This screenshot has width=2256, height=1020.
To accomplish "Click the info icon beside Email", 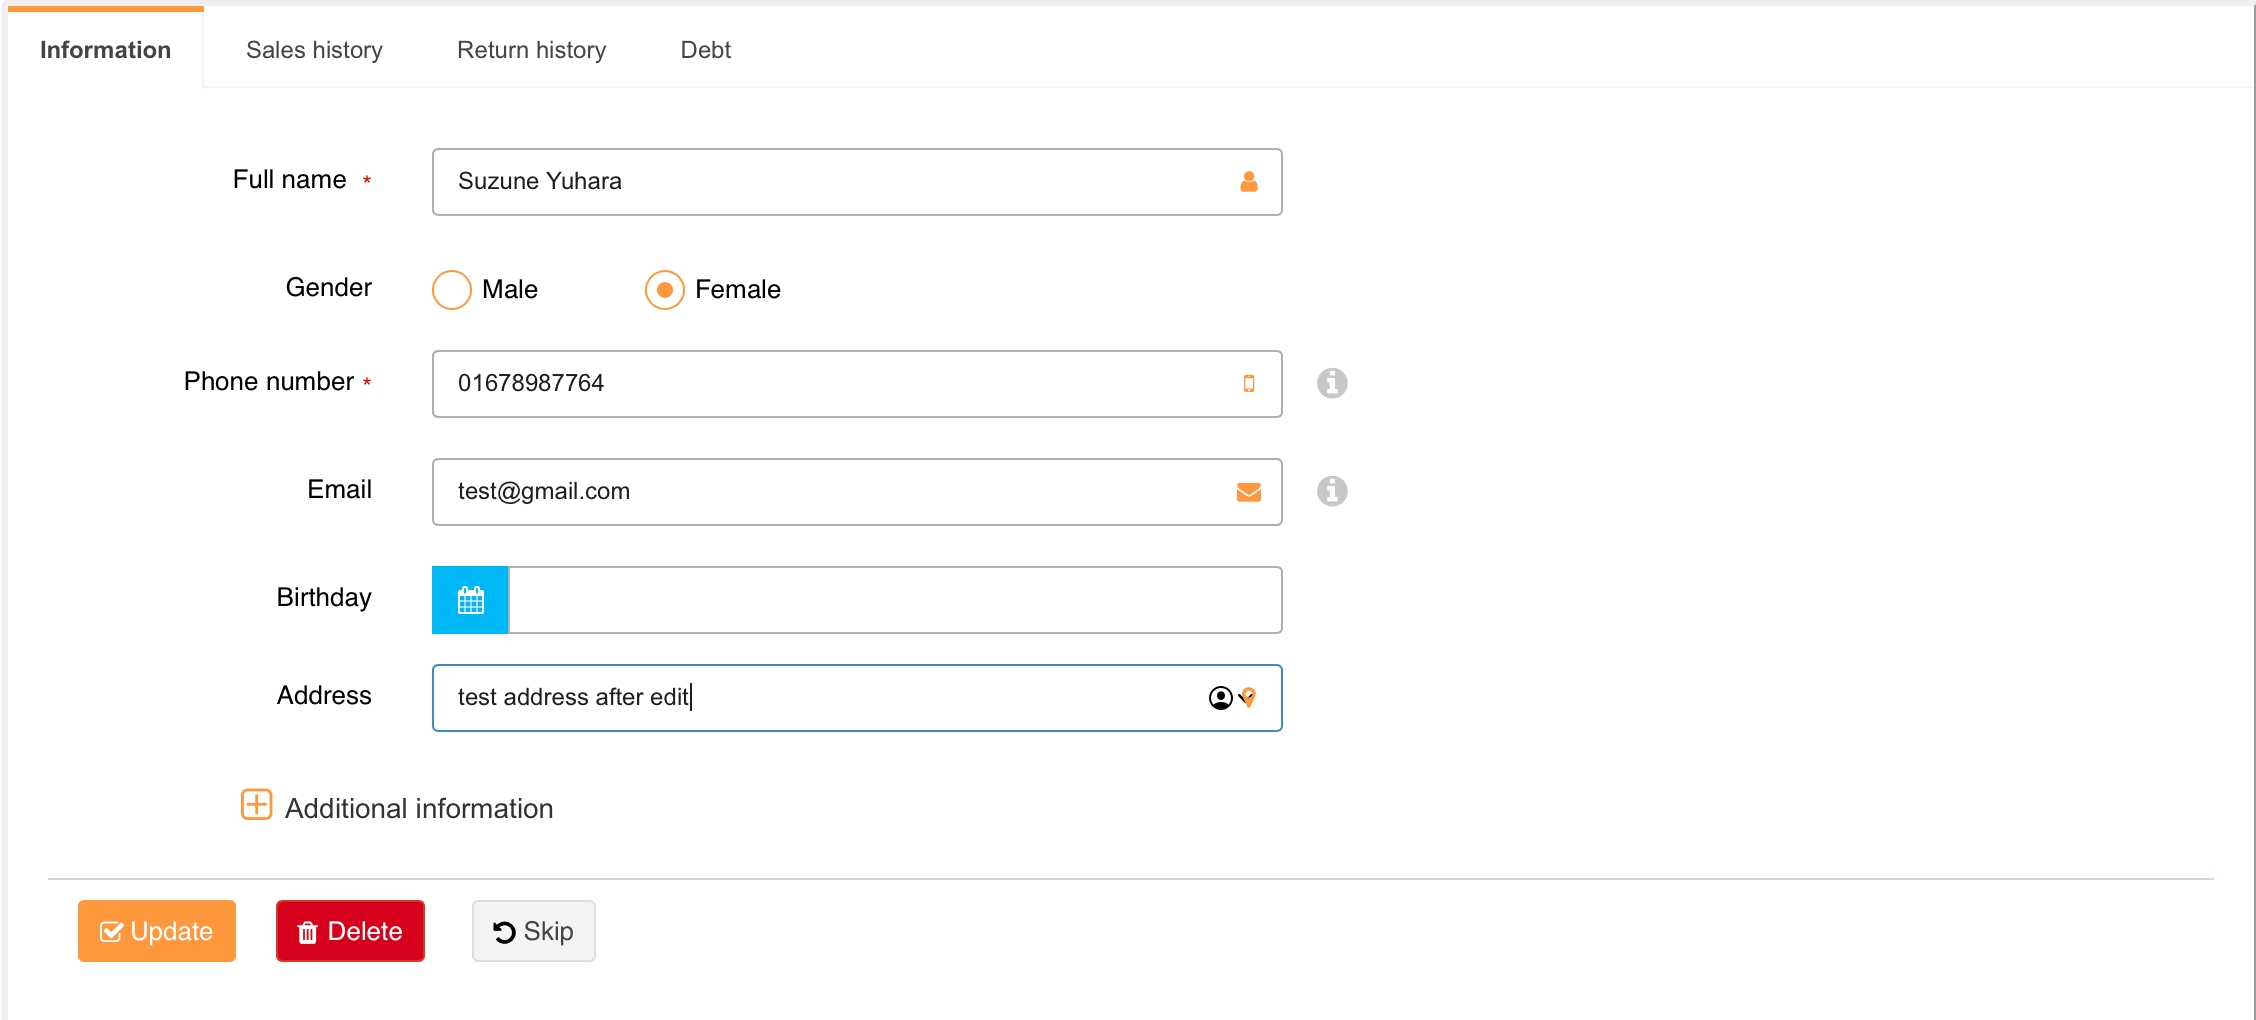I will 1331,491.
